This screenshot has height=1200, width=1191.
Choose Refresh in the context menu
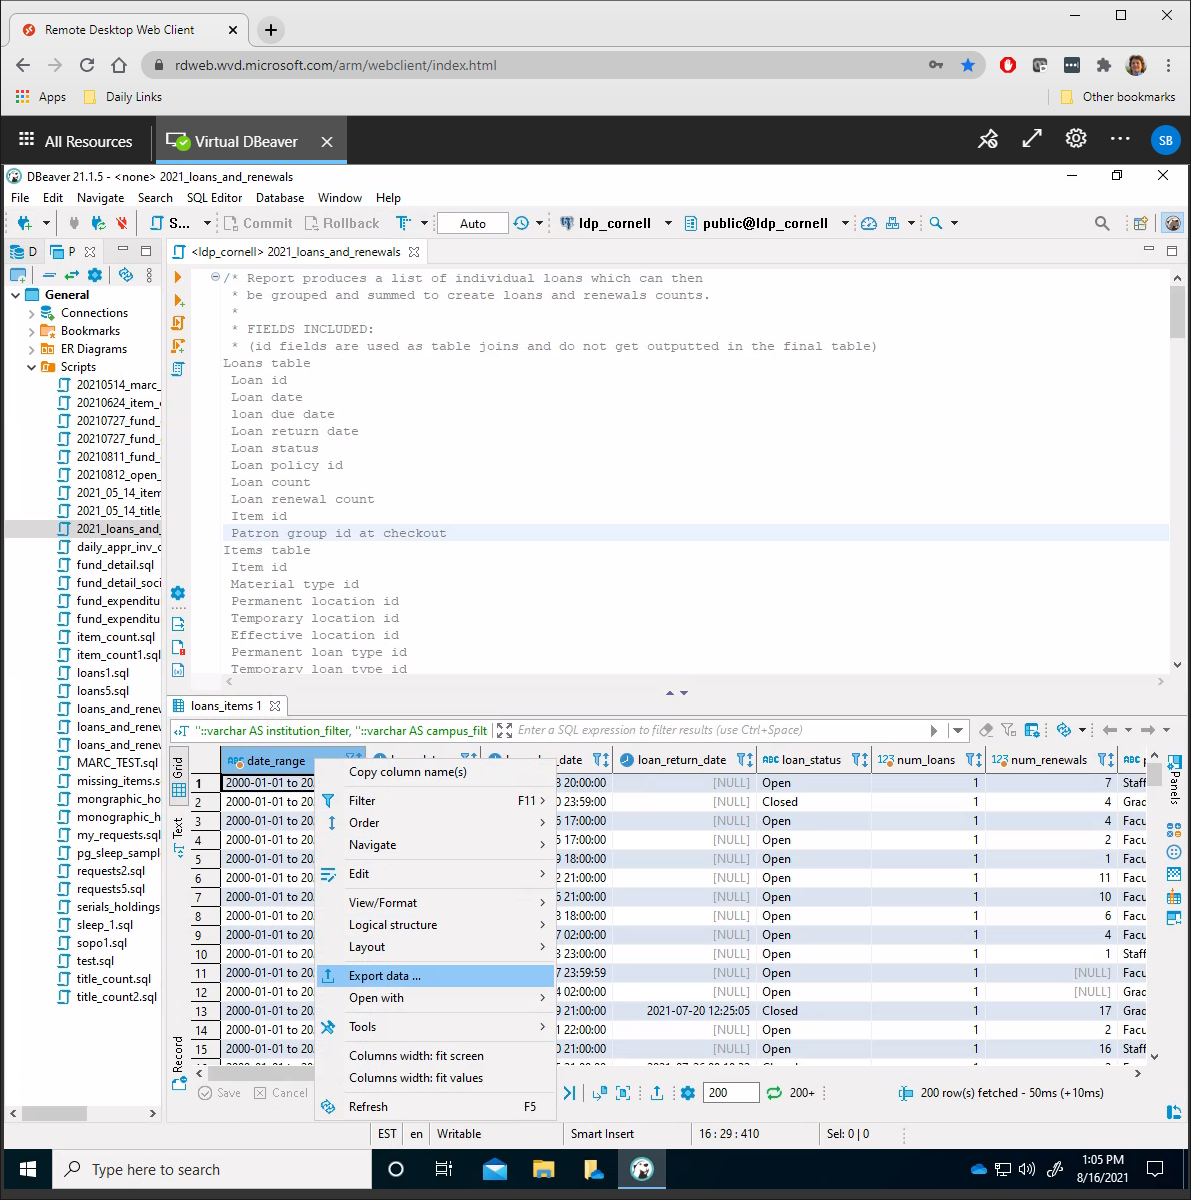[435, 1107]
